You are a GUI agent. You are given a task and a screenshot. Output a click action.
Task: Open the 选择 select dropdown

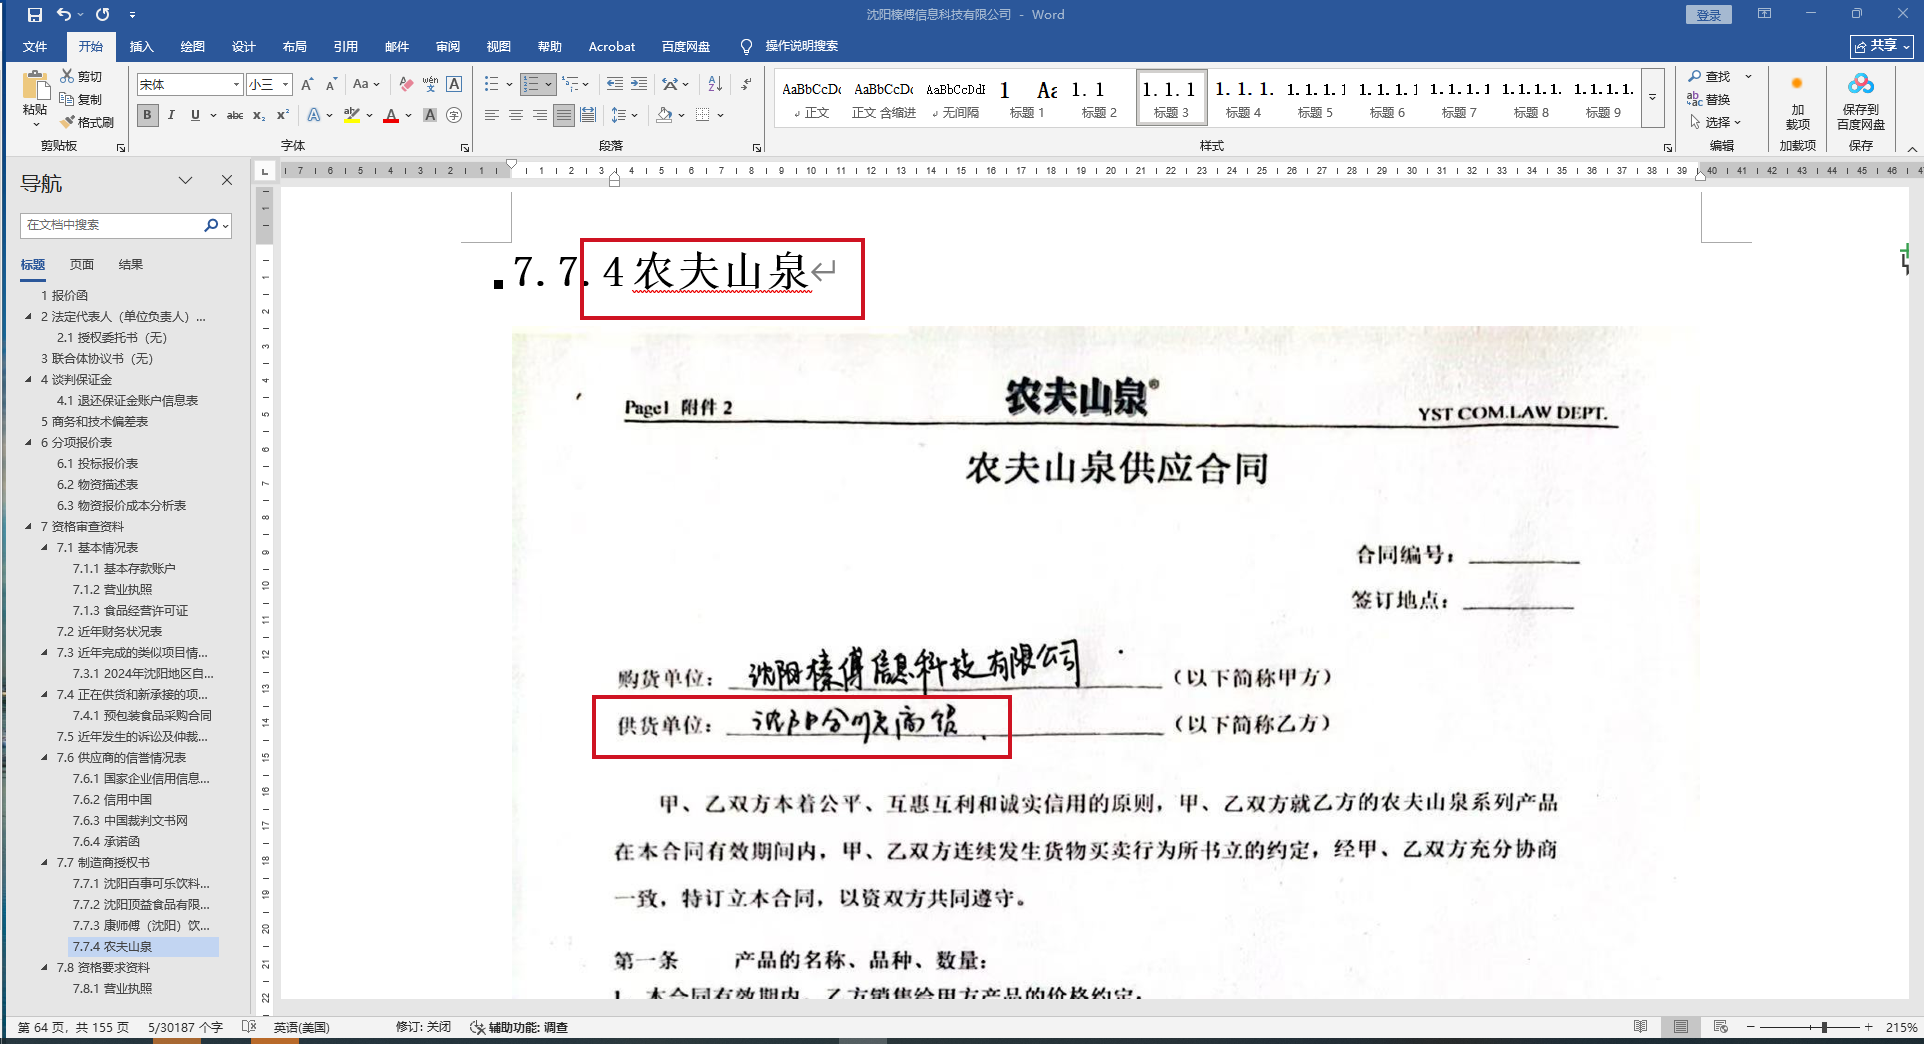[1716, 122]
